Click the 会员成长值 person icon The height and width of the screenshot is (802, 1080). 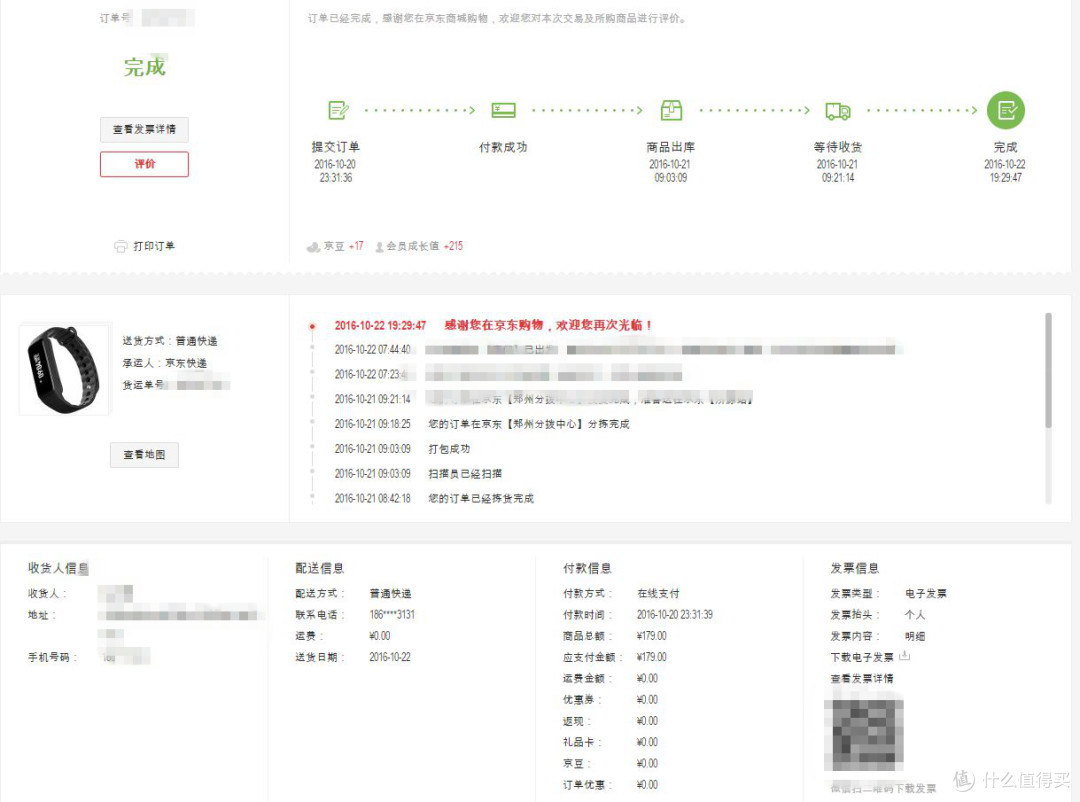click(x=379, y=247)
